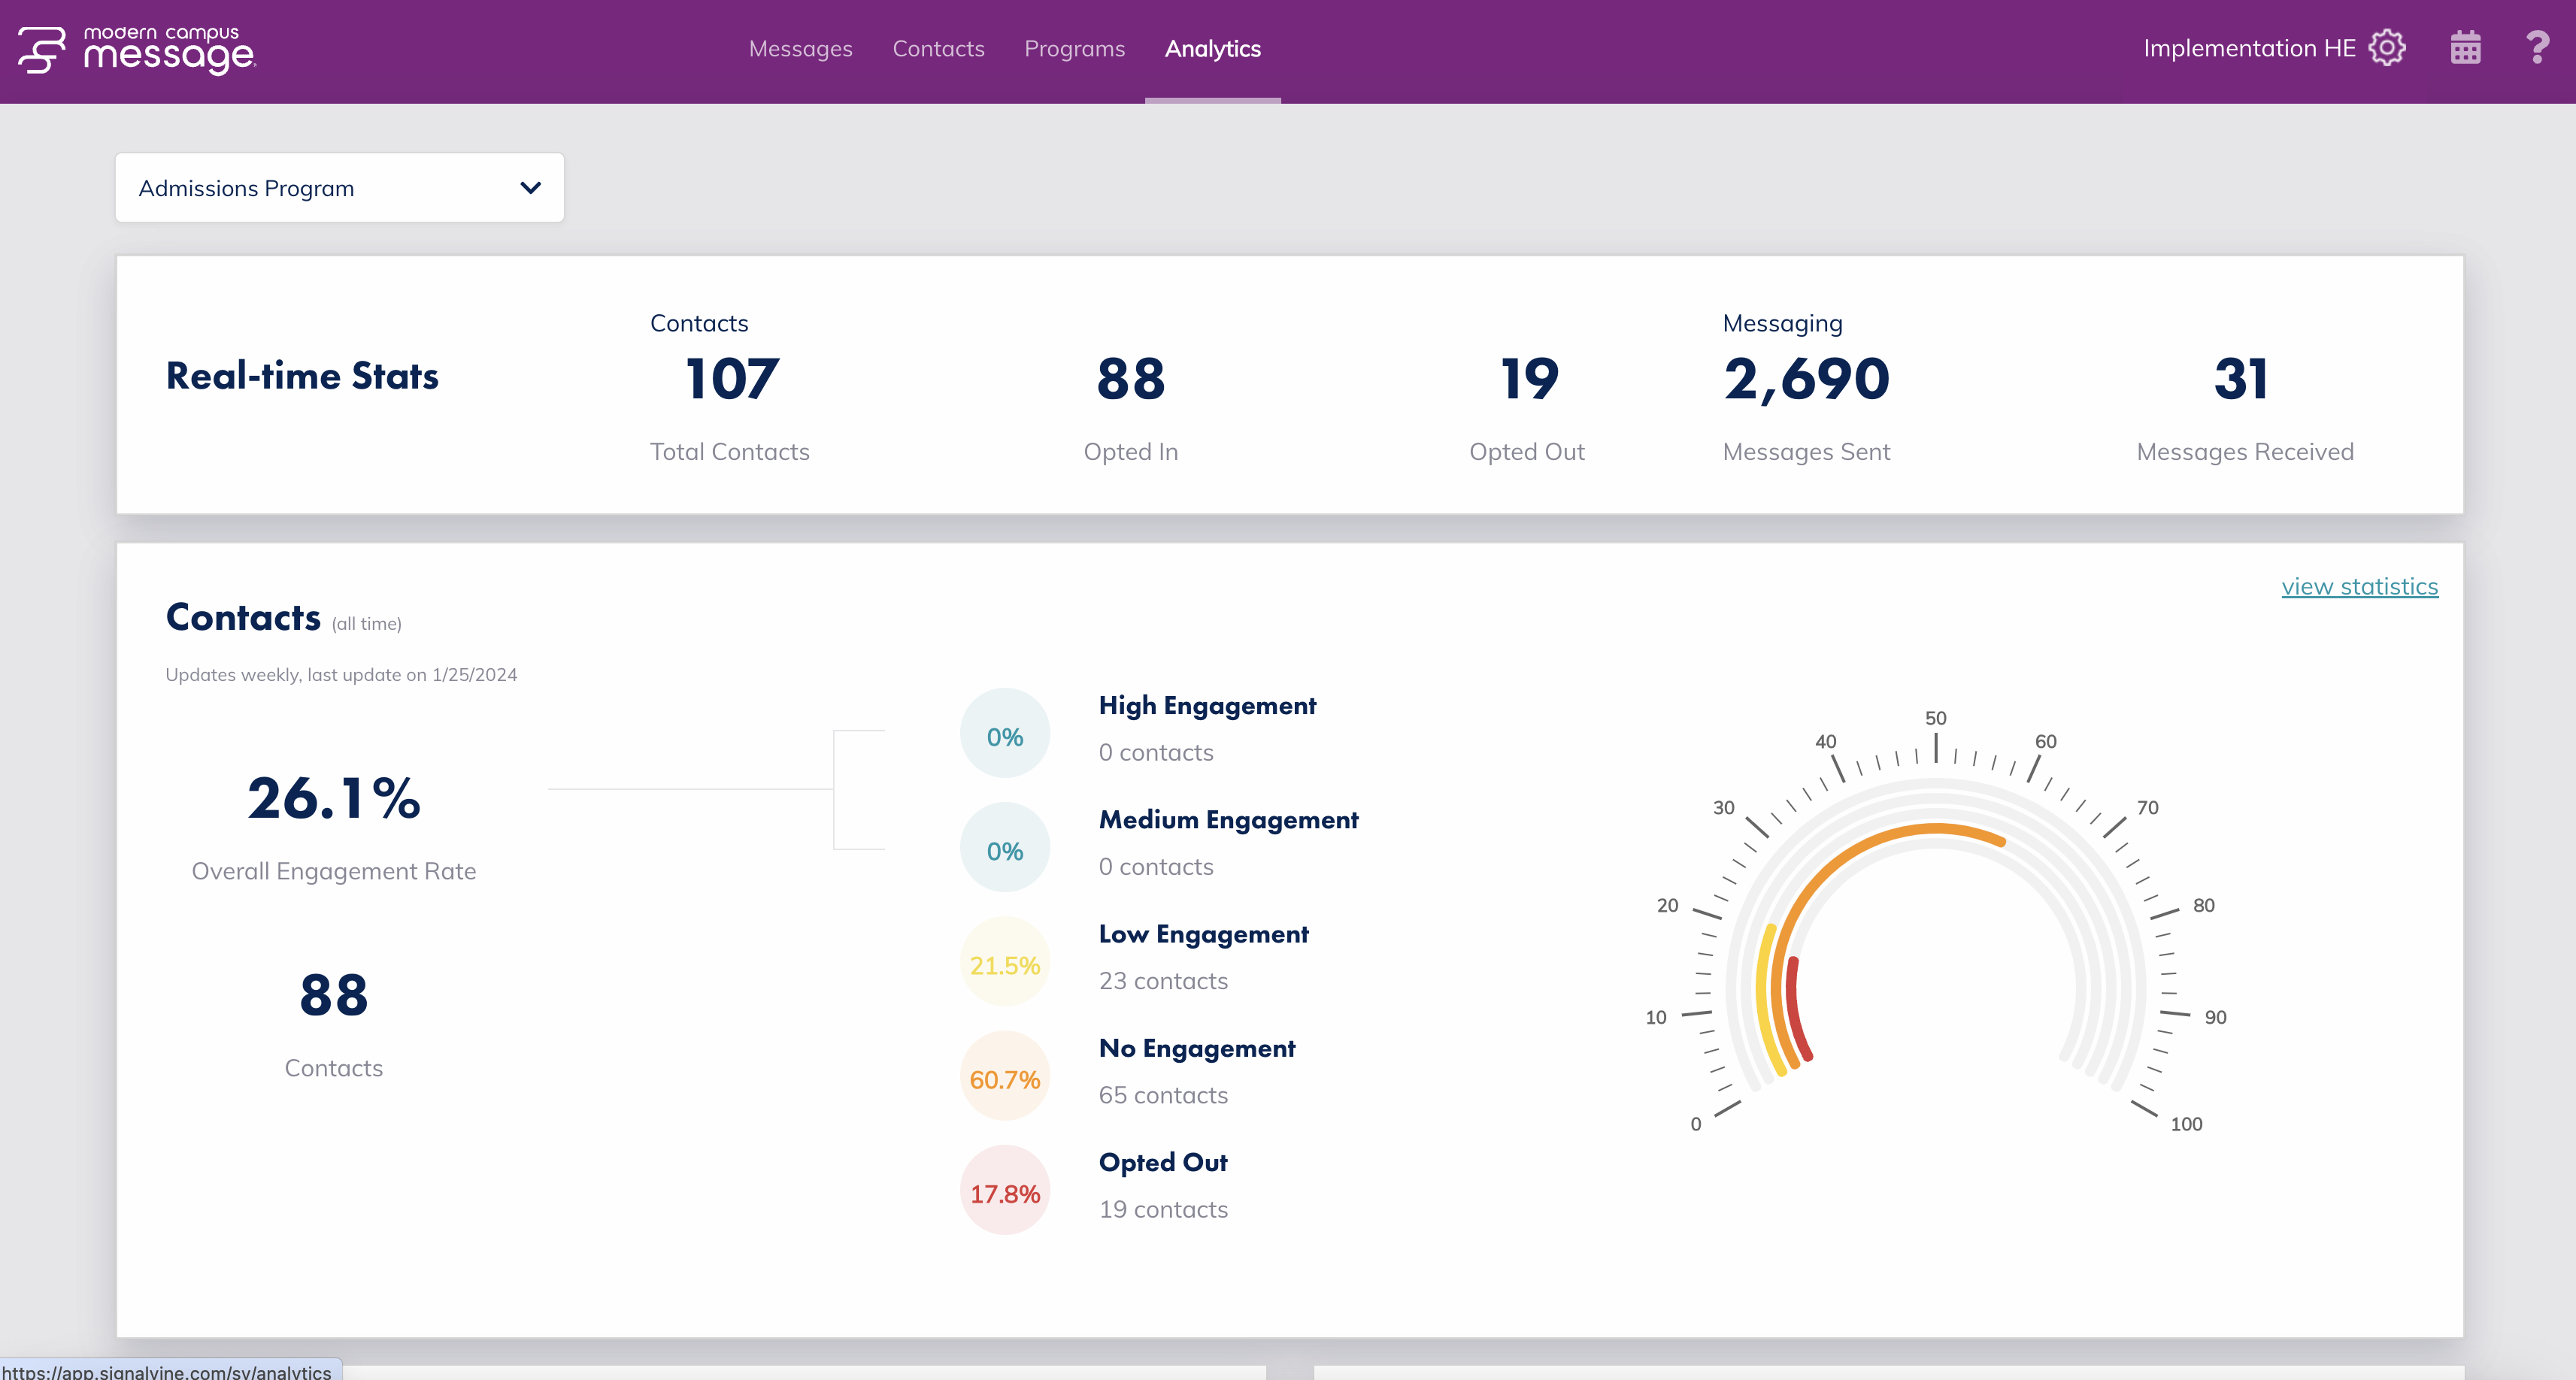Click the No Engagement 60.7% badge
Image resolution: width=2576 pixels, height=1380 pixels.
(1004, 1076)
